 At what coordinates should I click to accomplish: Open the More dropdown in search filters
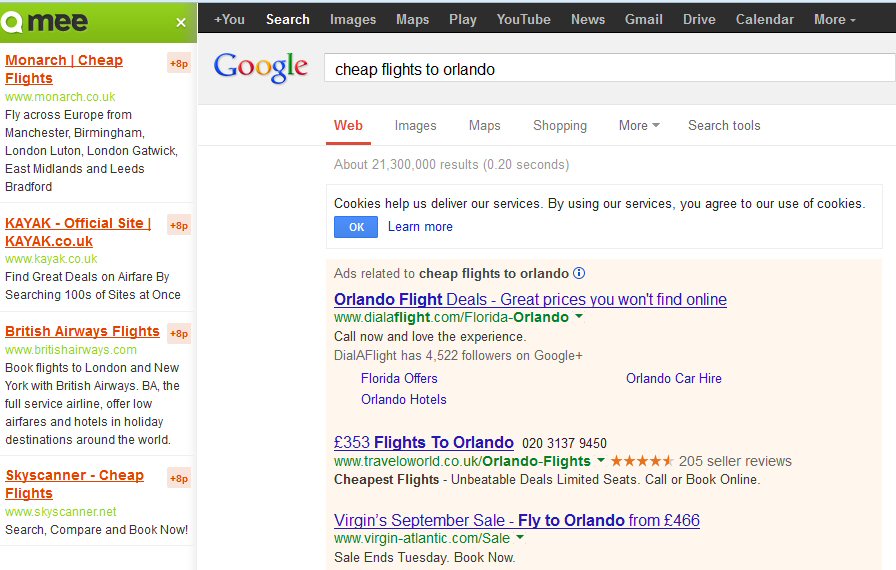639,126
